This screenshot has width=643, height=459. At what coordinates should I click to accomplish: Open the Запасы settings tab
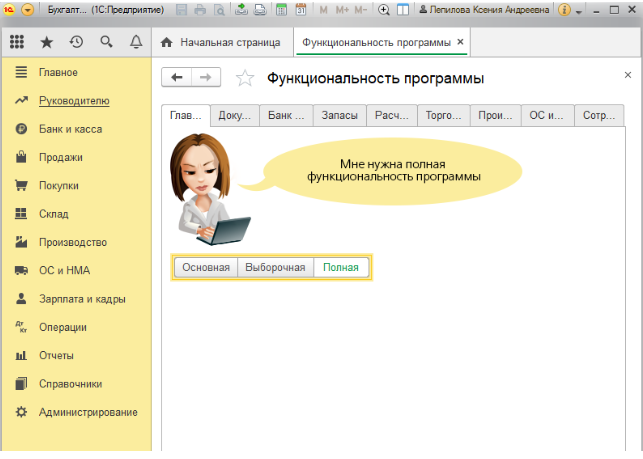pos(340,116)
